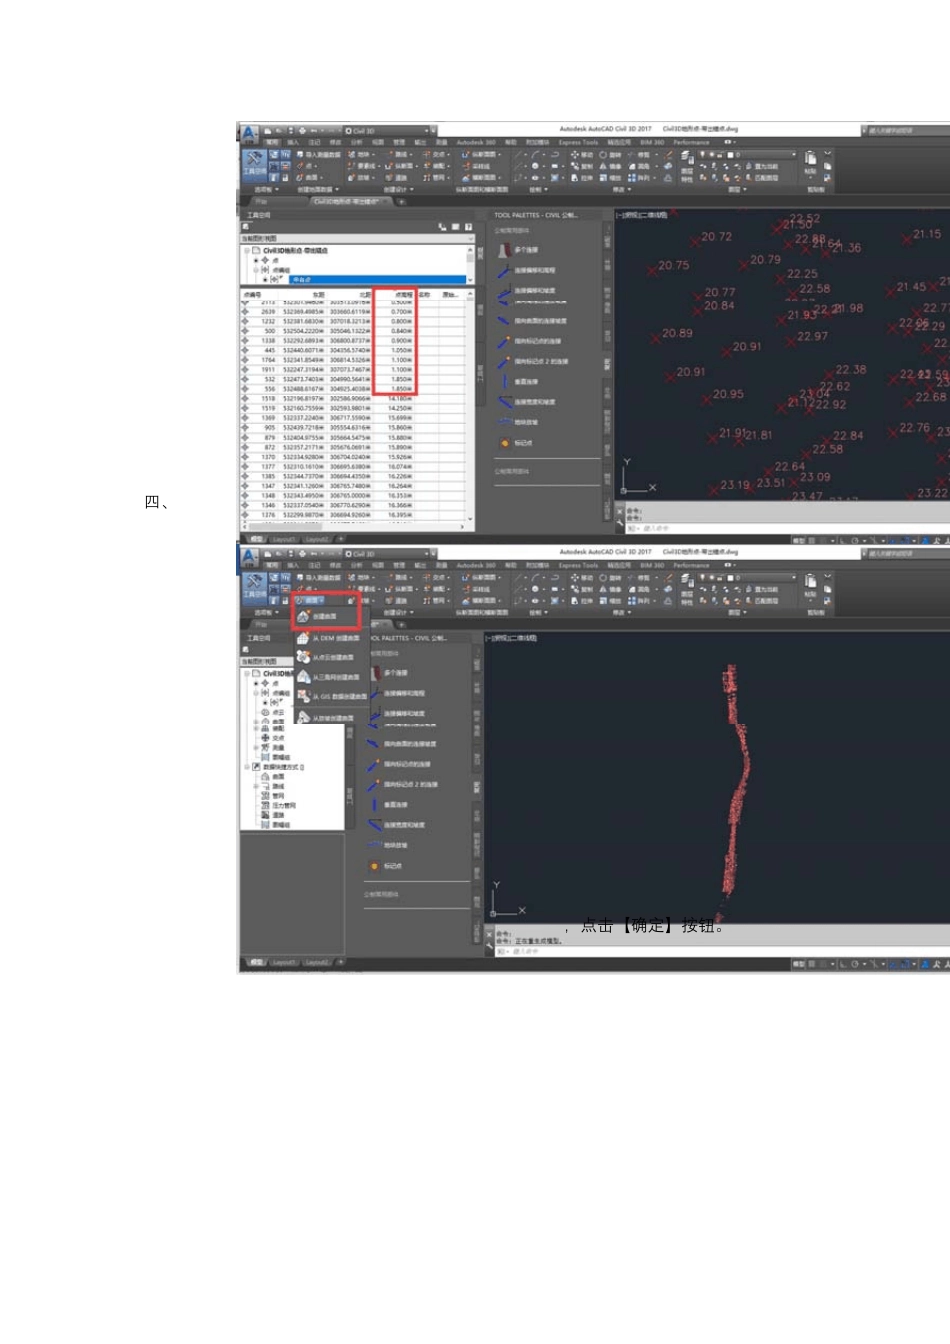Open the AutoCAD application menu in upper window
This screenshot has width=950, height=1344.
(x=249, y=133)
